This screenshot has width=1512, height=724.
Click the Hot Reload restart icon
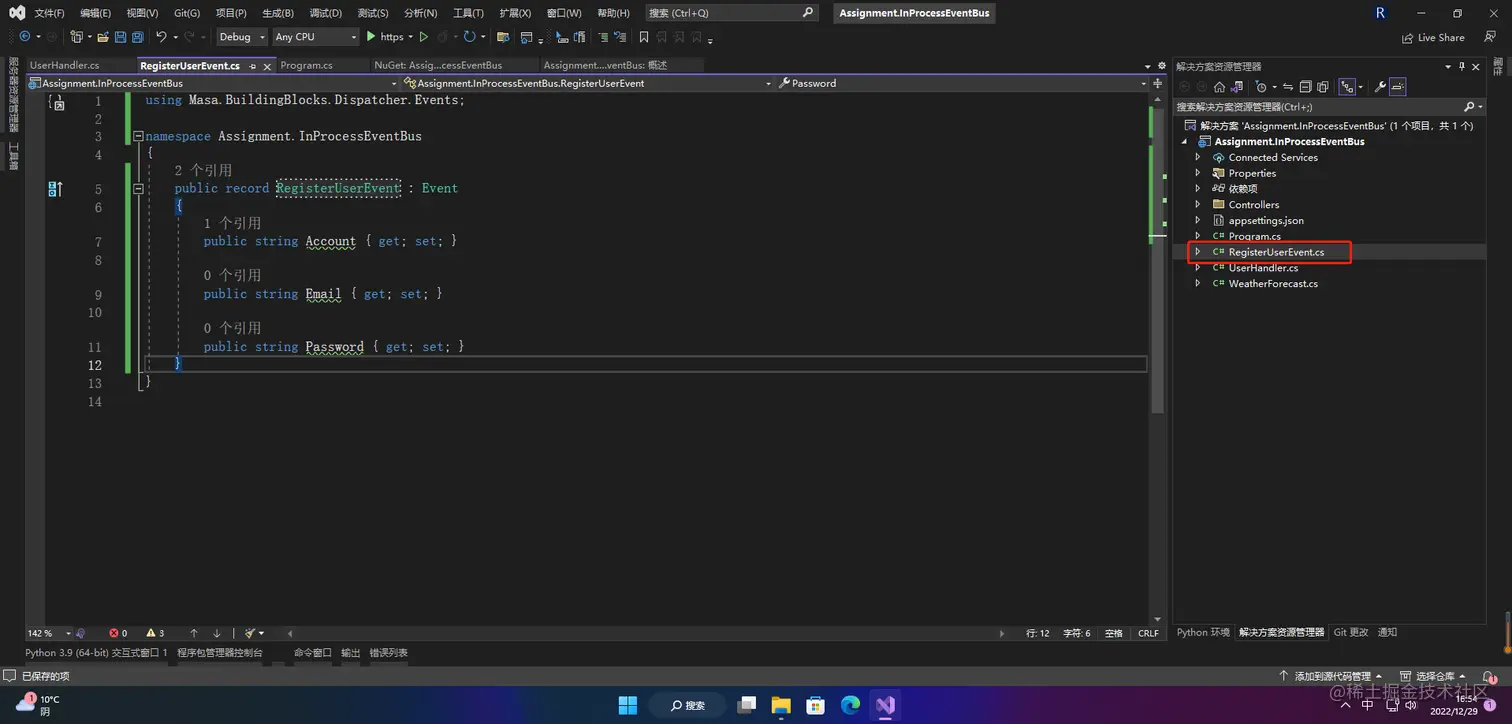(x=469, y=37)
